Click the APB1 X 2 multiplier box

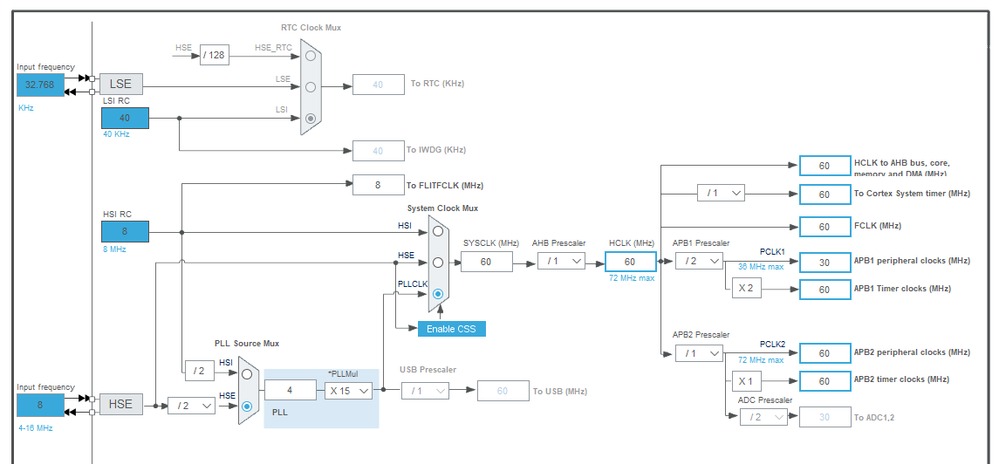tap(746, 288)
